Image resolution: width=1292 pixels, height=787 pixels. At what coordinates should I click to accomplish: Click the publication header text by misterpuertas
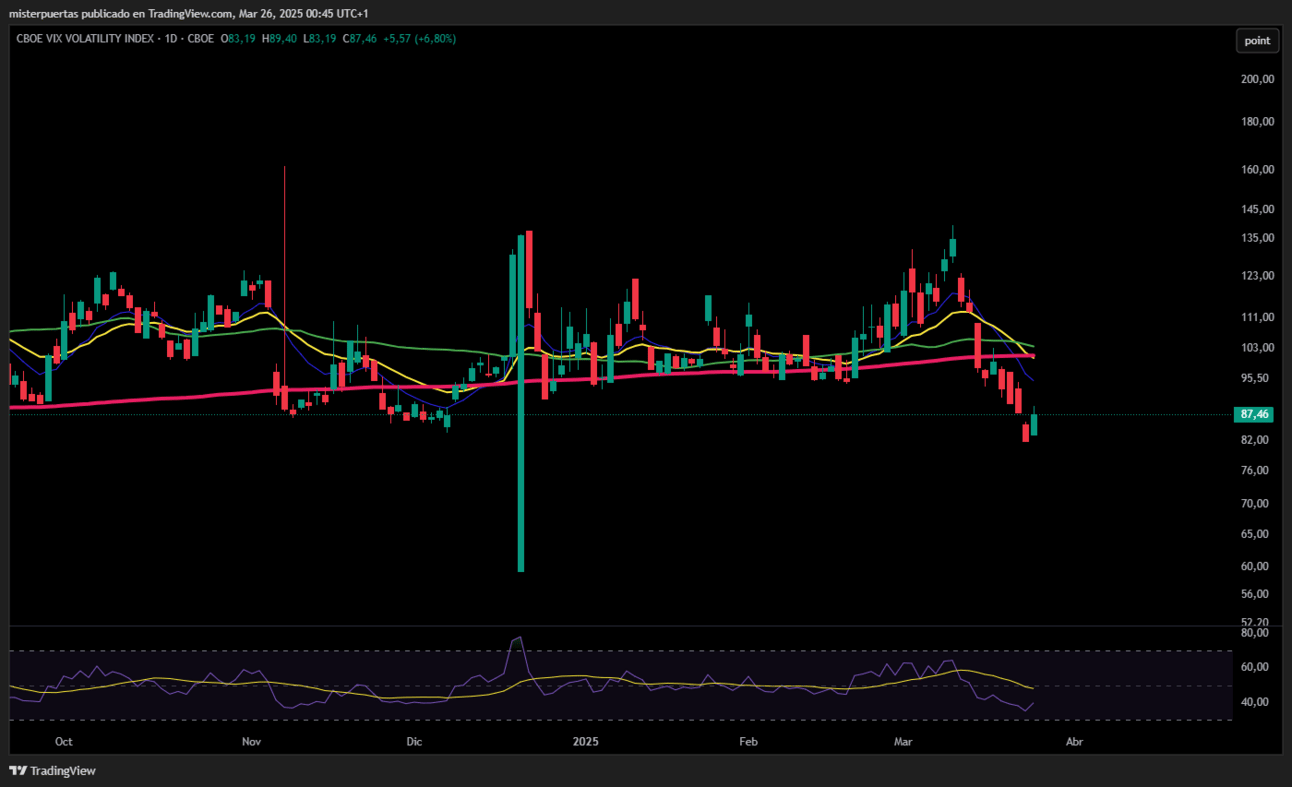click(189, 13)
